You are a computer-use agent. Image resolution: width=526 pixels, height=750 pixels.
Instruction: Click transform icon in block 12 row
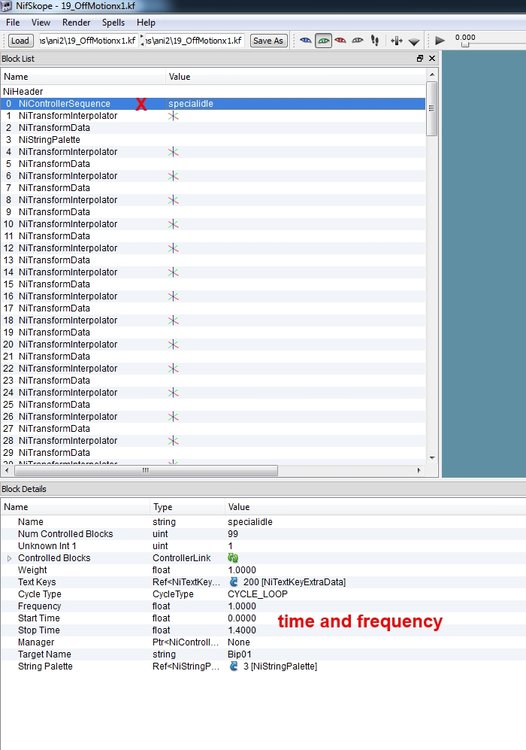coord(173,248)
